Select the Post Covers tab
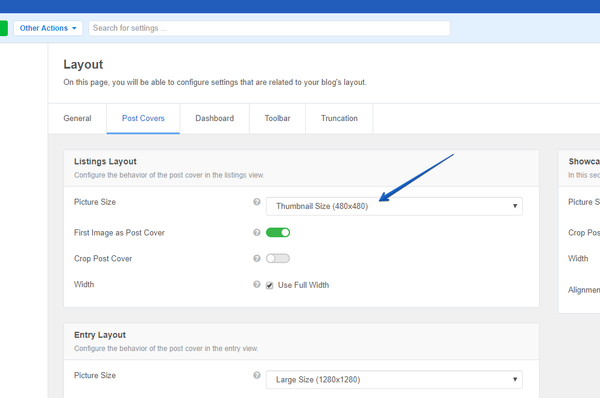This screenshot has height=398, width=600. pyautogui.click(x=143, y=118)
